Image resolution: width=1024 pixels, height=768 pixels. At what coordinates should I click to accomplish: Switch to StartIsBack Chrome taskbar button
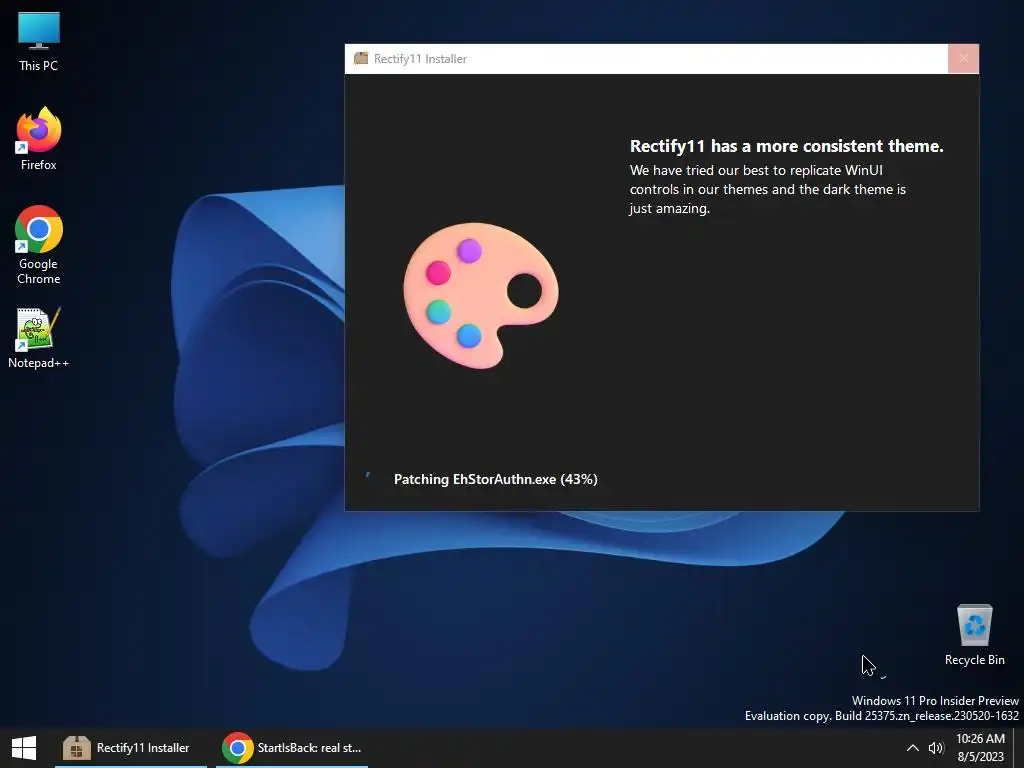[292, 748]
